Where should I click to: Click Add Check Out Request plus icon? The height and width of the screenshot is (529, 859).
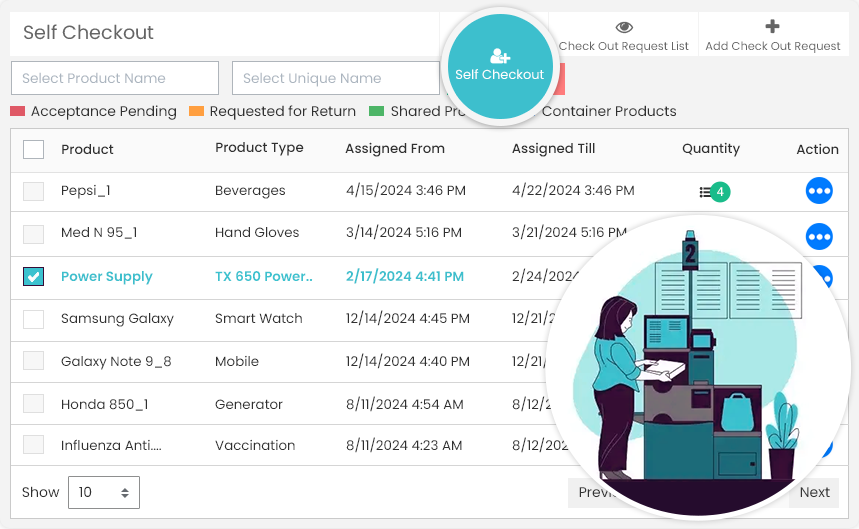click(x=772, y=27)
